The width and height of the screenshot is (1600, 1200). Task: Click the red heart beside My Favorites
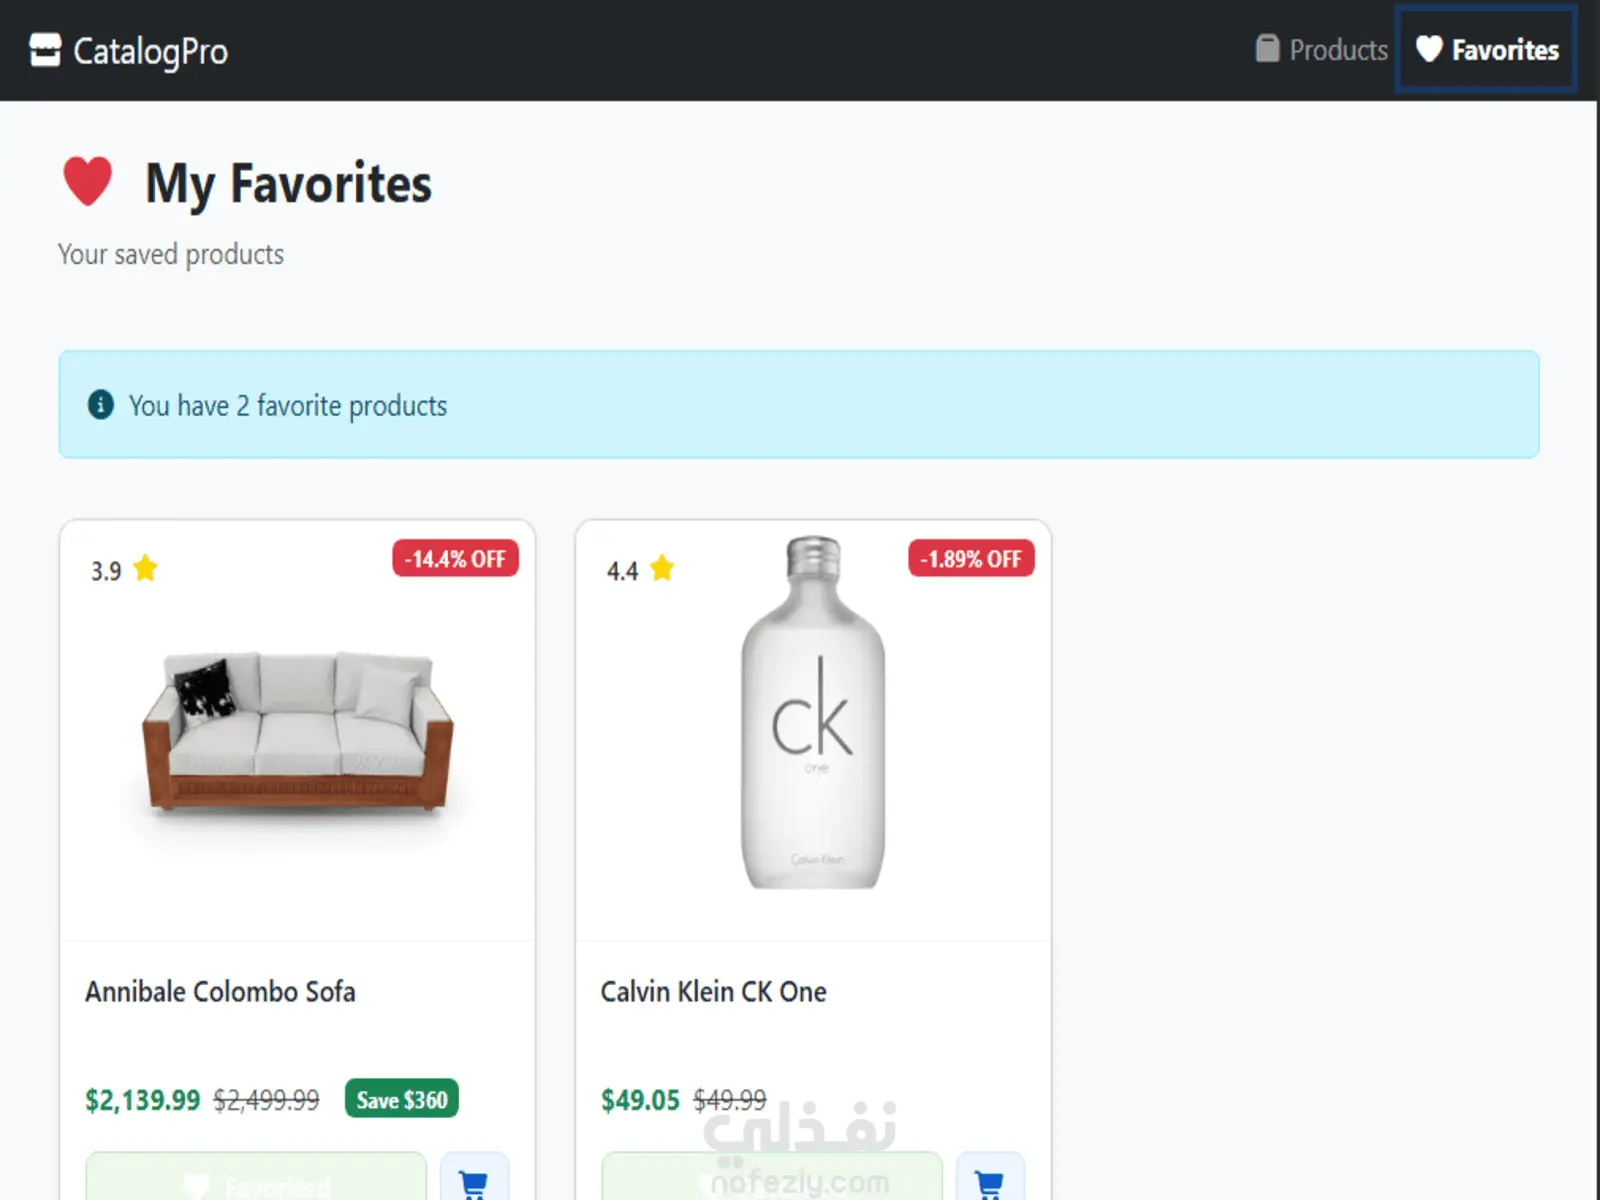[x=88, y=182]
